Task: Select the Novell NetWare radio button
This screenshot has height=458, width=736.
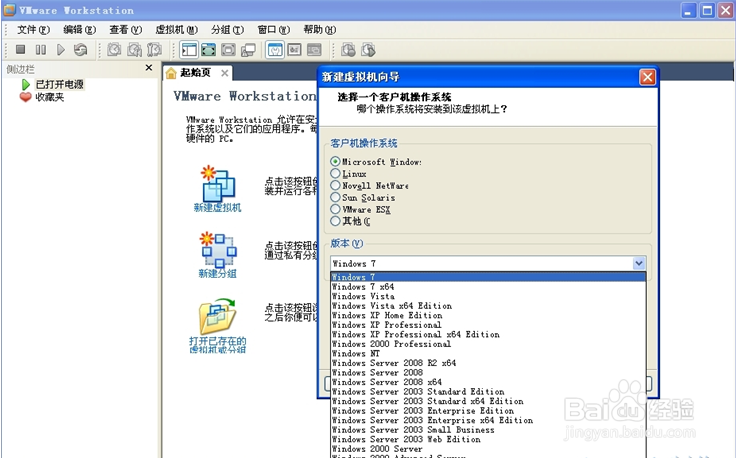Action: click(335, 185)
